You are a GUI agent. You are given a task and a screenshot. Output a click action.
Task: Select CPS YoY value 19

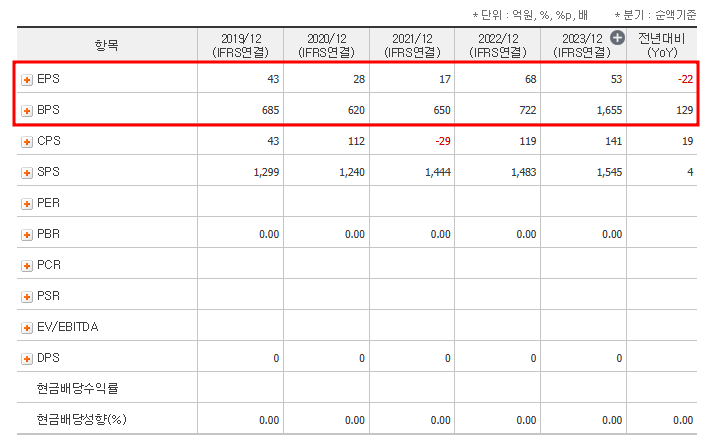pyautogui.click(x=687, y=141)
